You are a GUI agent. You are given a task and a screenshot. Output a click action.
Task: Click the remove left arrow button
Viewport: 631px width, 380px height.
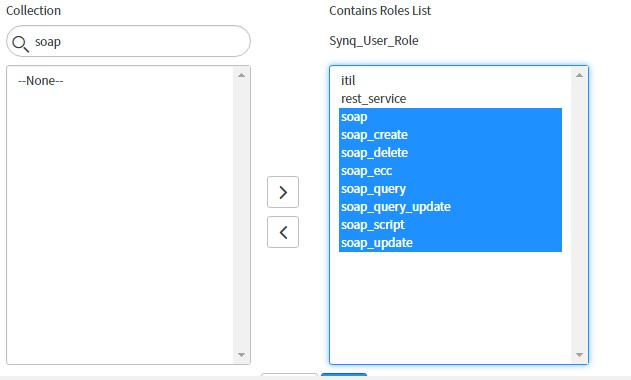tap(283, 232)
